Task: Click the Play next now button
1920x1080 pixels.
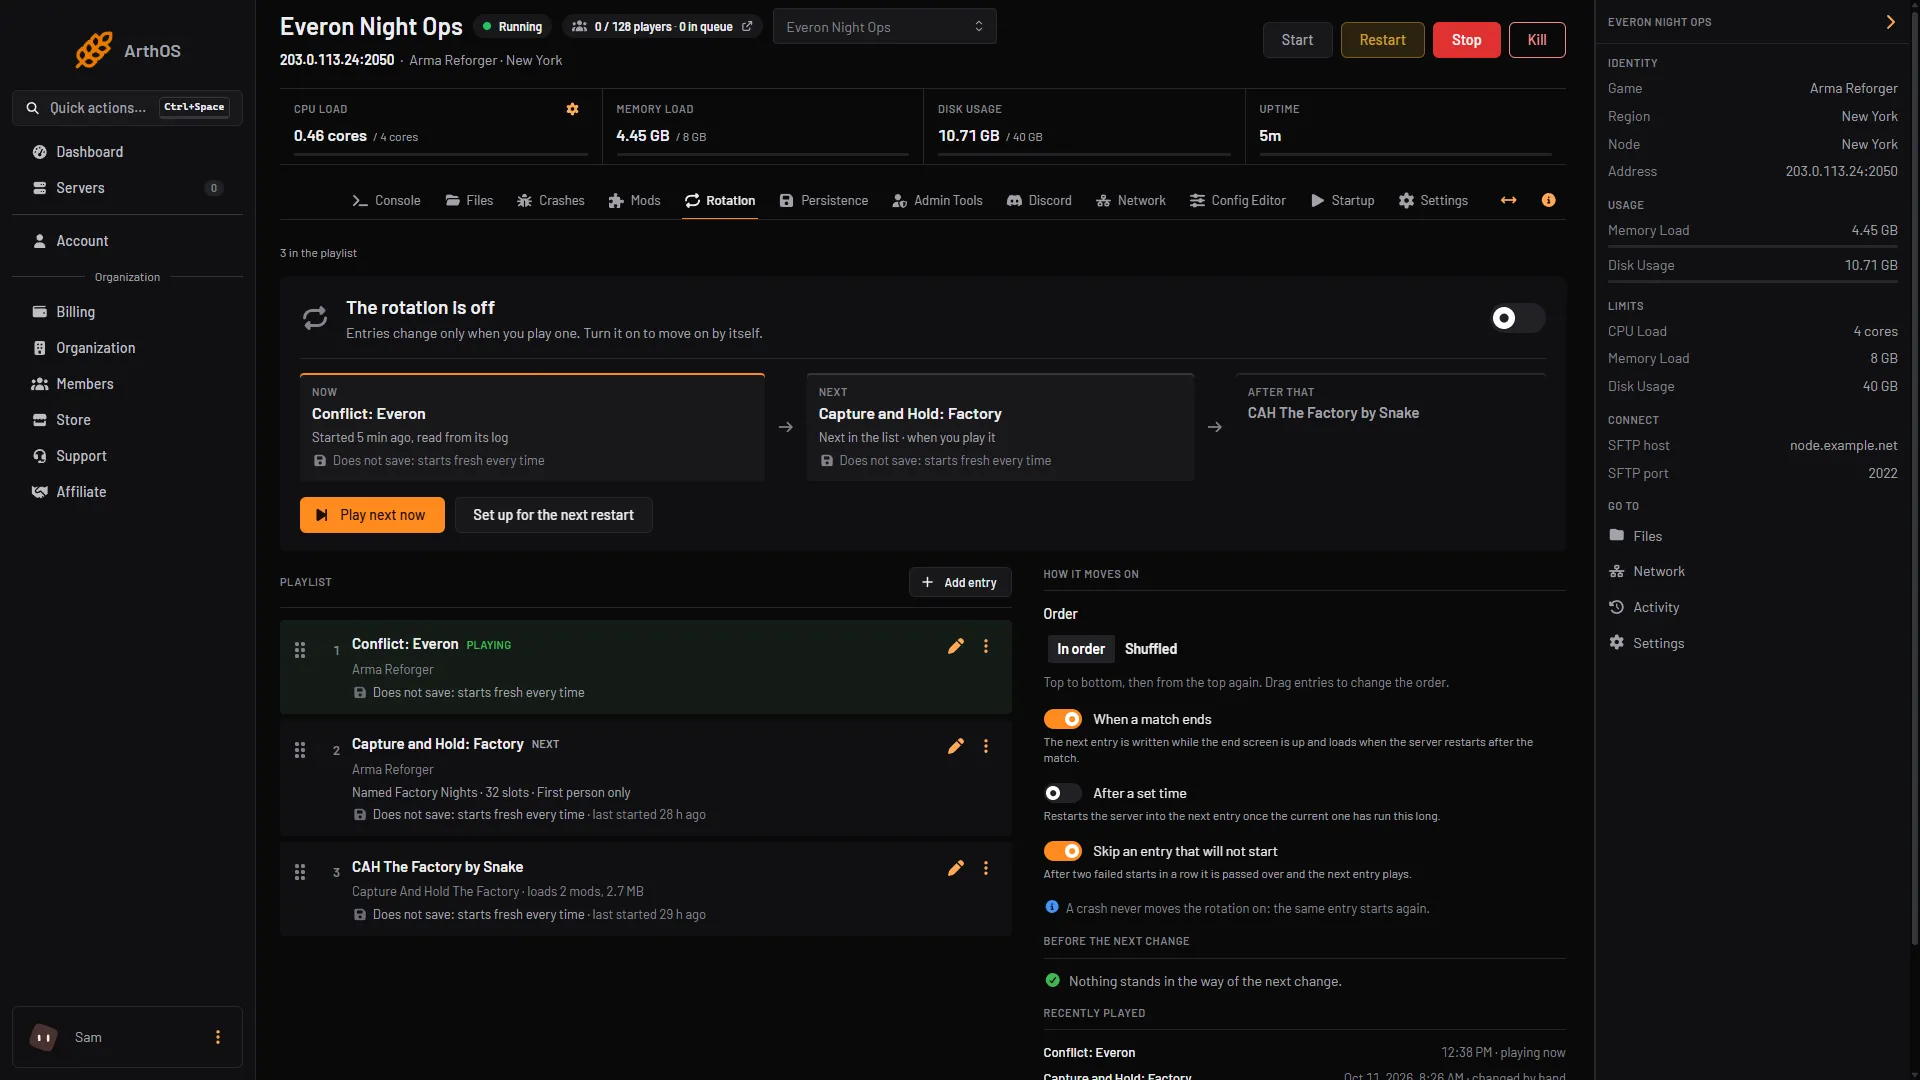Action: tap(372, 515)
